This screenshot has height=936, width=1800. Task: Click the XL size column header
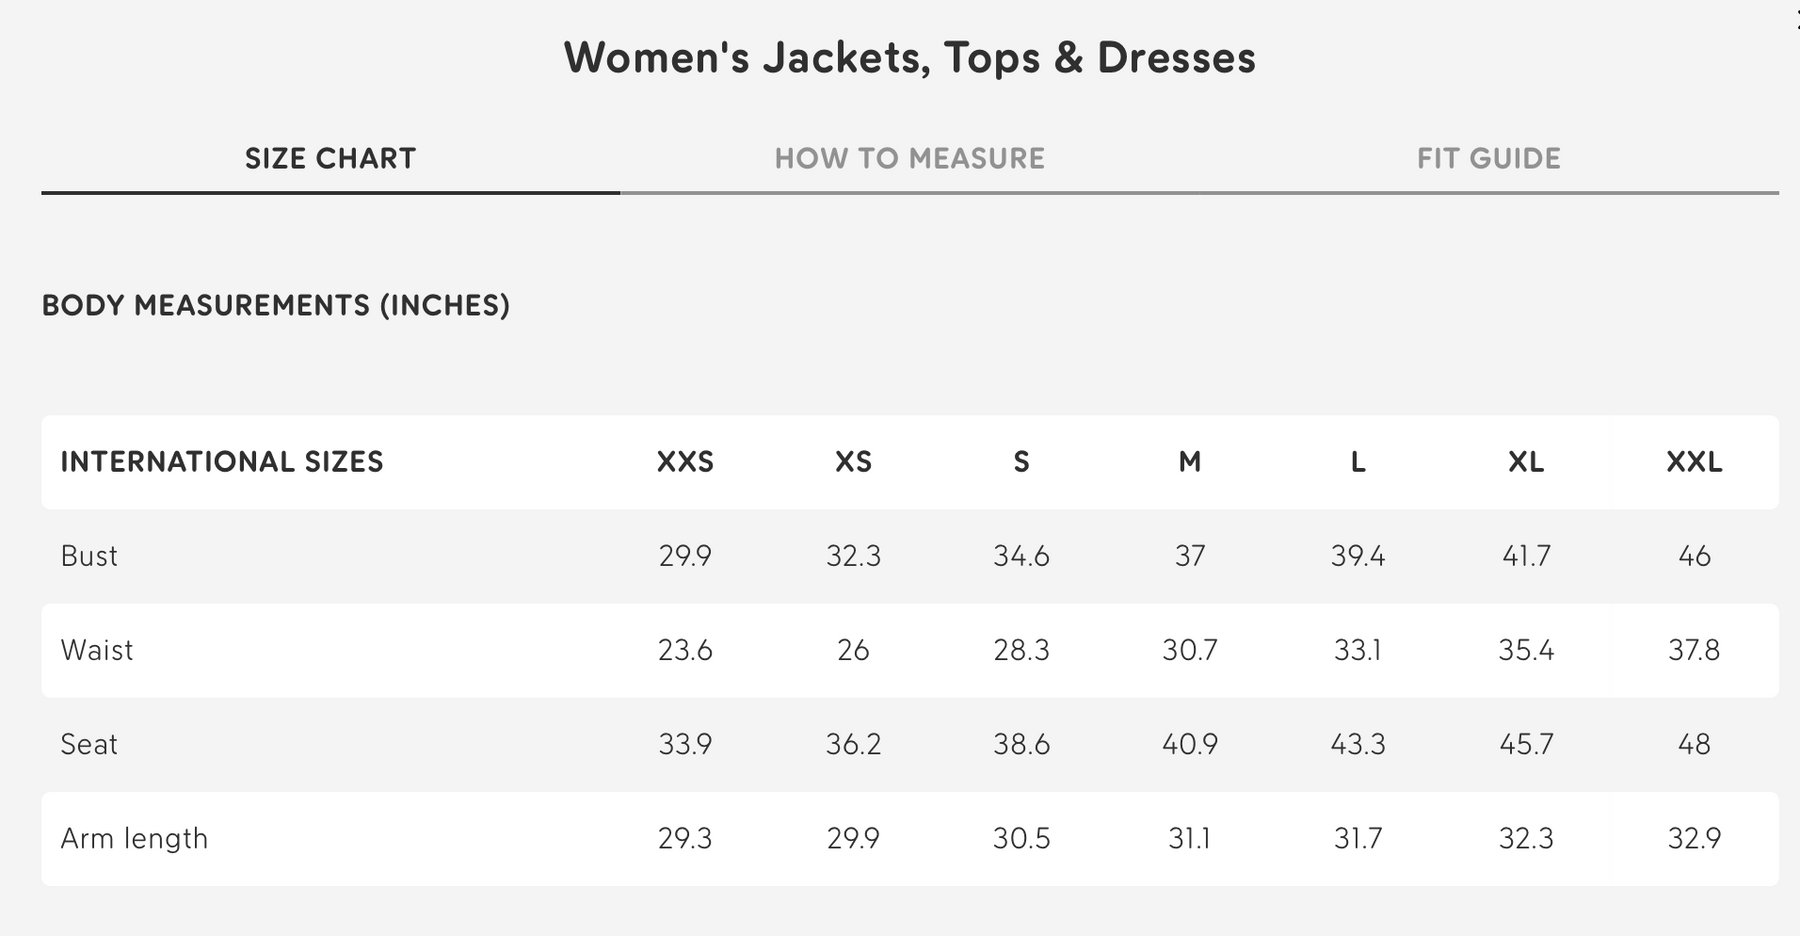click(1526, 462)
